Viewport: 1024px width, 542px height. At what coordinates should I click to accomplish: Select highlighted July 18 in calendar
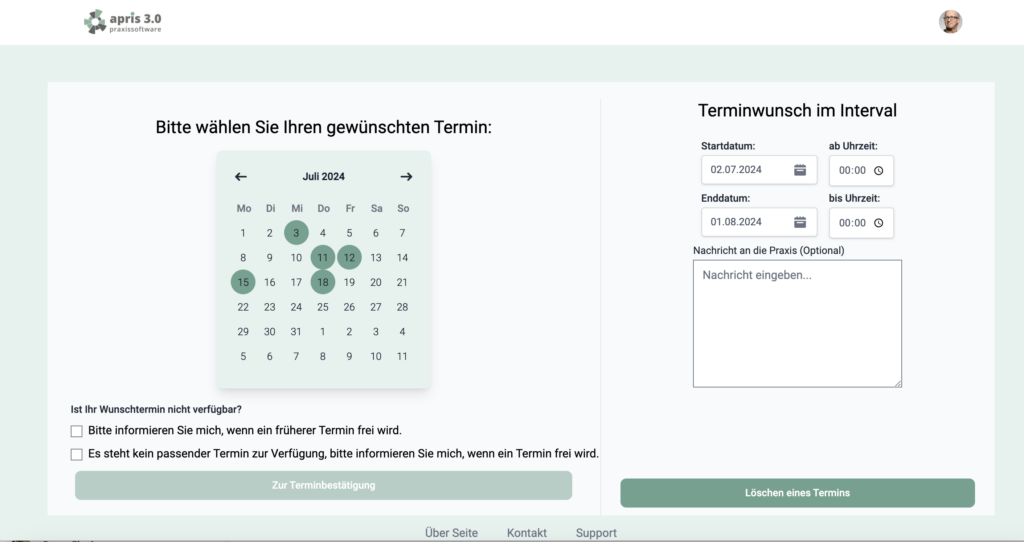pos(323,282)
